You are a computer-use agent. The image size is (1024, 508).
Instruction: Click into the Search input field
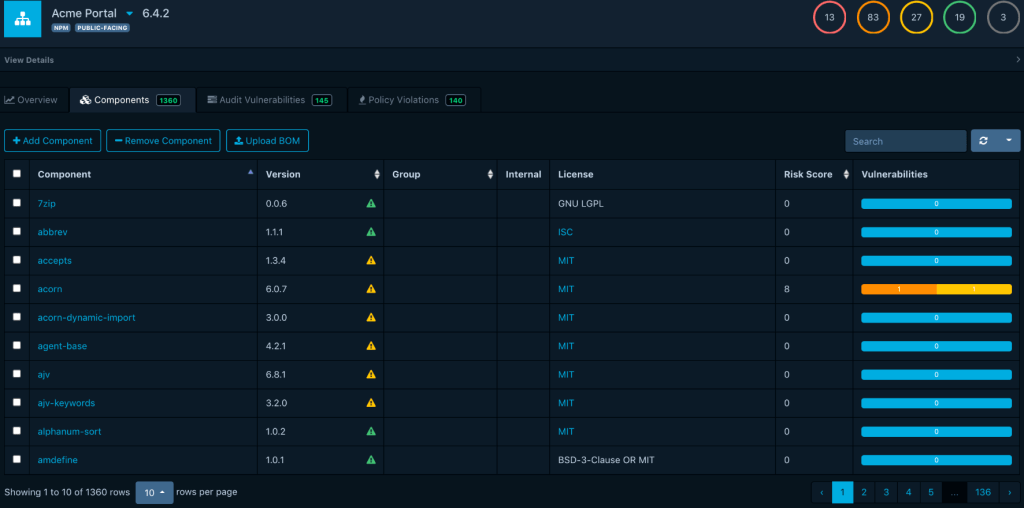[x=904, y=141]
